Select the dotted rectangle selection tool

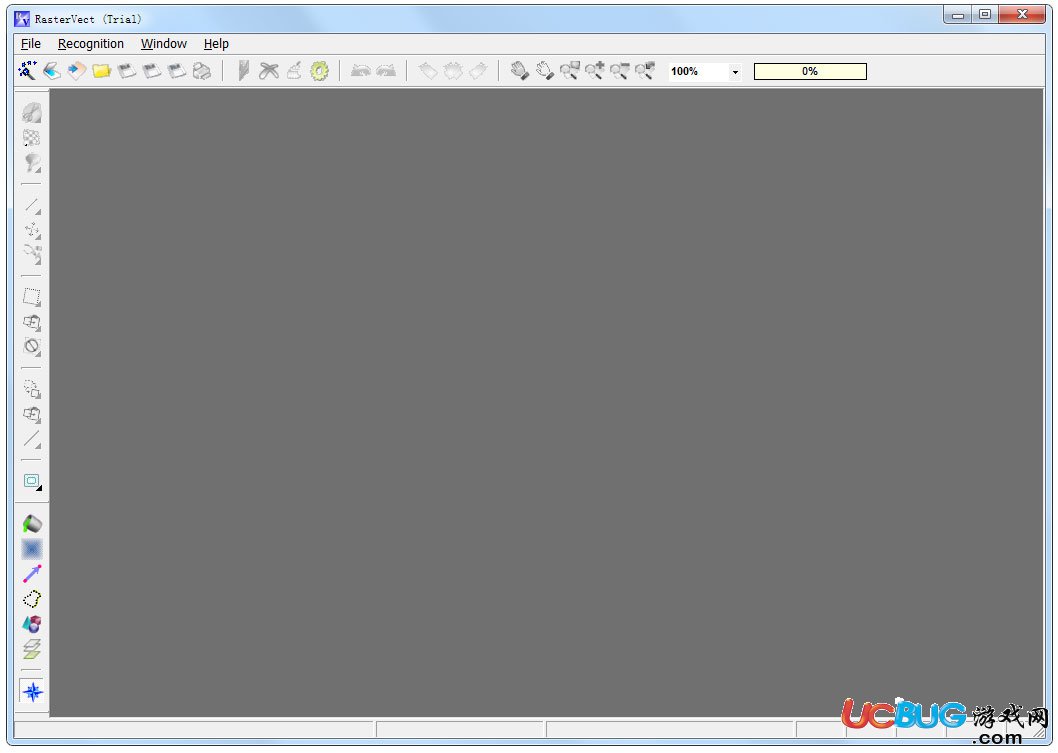[32, 297]
